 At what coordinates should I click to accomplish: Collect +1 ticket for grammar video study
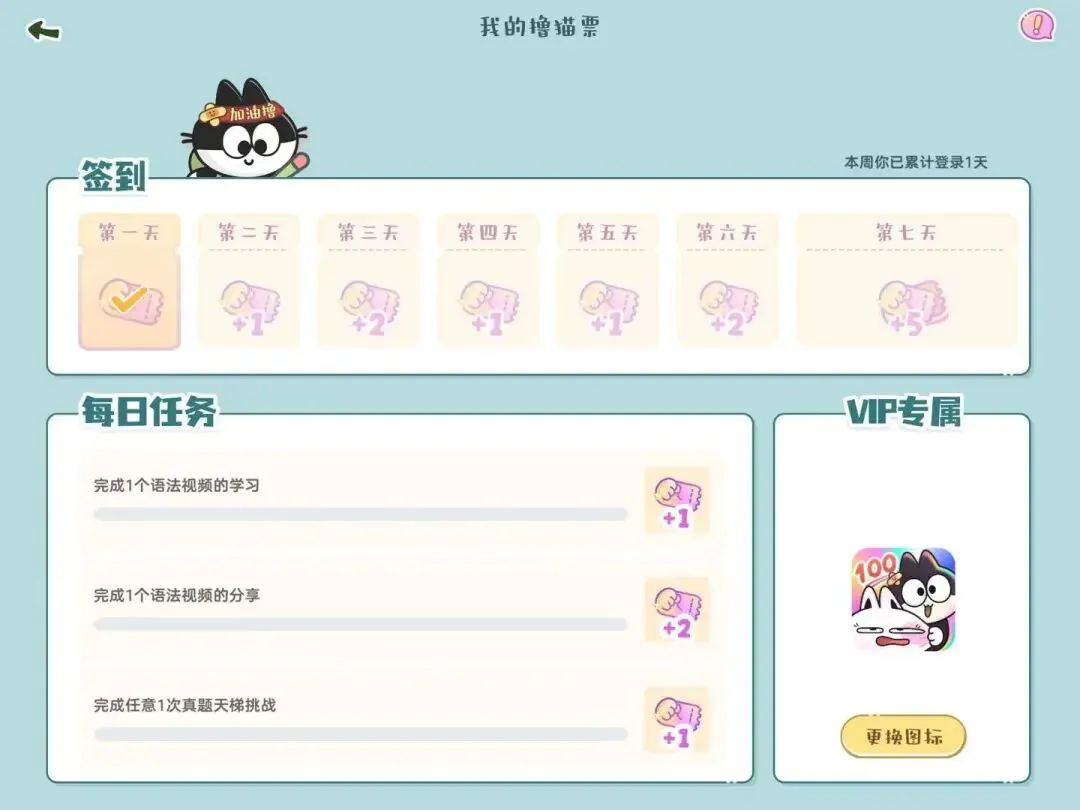tap(677, 500)
